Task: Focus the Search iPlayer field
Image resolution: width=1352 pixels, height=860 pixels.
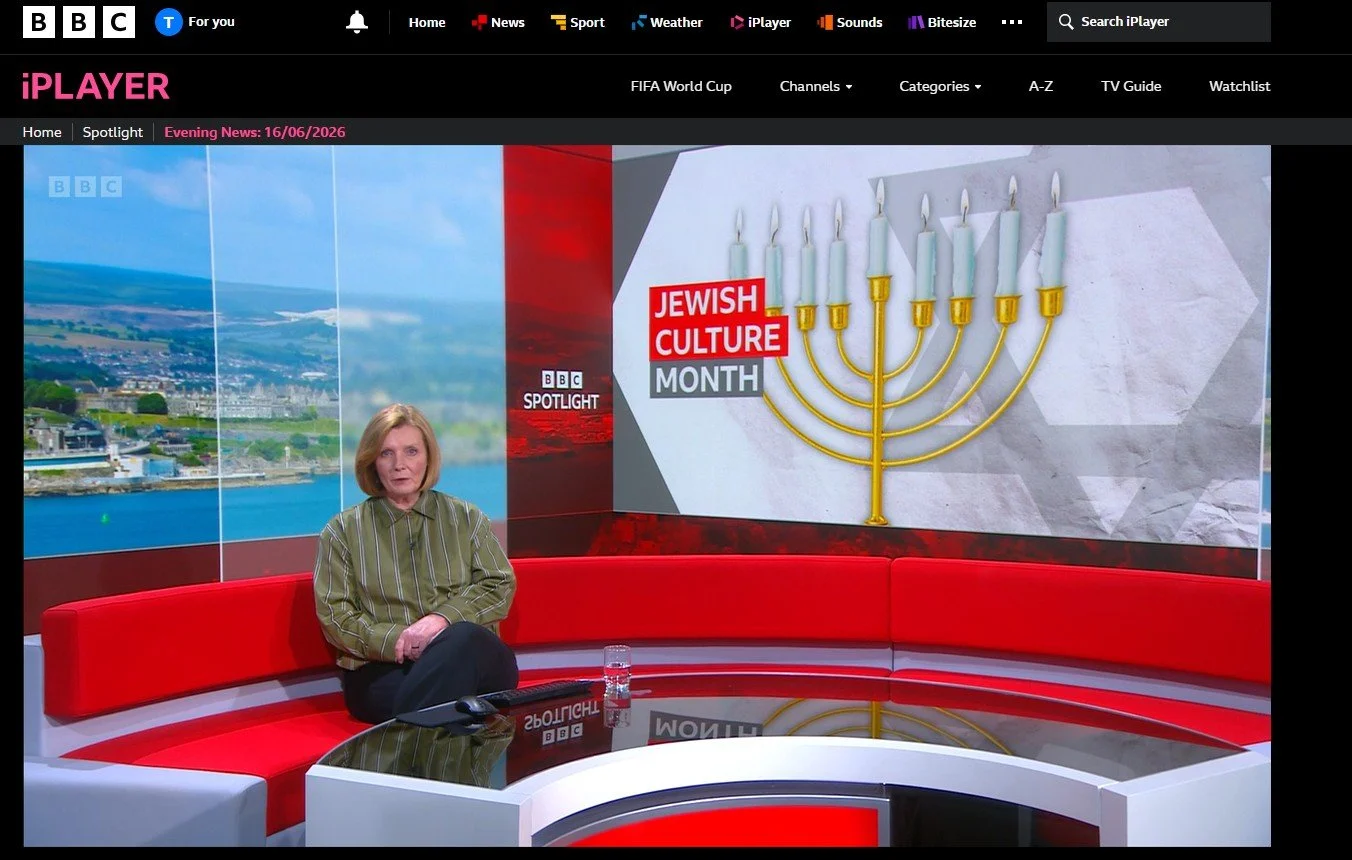Action: 1159,22
